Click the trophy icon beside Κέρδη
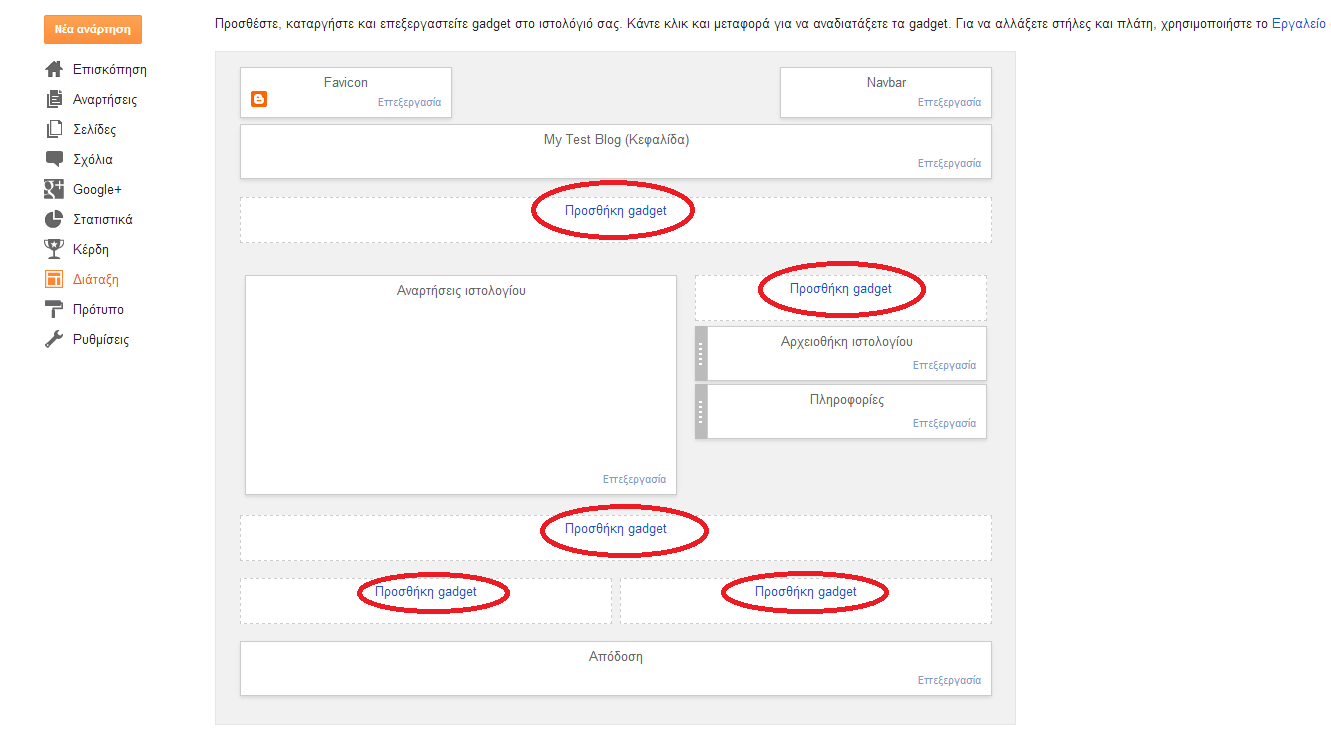 (54, 250)
